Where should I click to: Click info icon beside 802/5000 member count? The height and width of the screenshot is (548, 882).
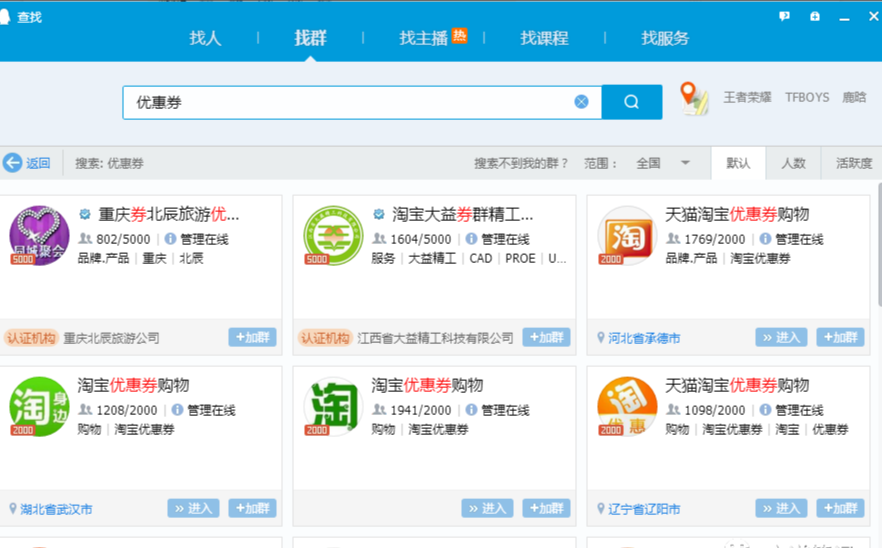[x=170, y=239]
